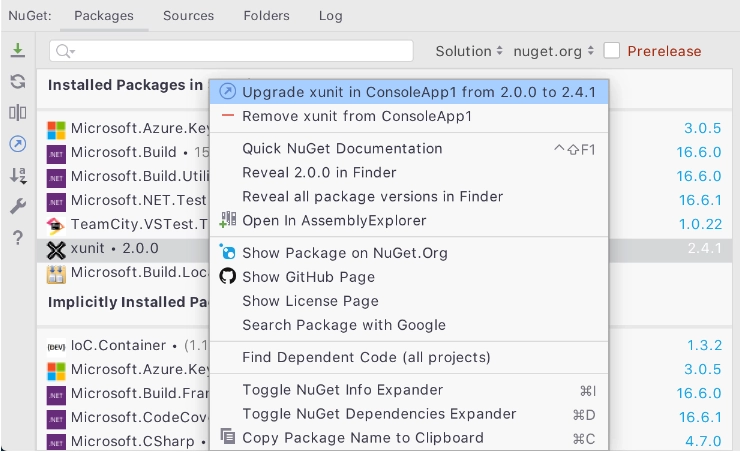Click the copy clipboard icon in menu
The width and height of the screenshot is (740, 452).
click(227, 436)
